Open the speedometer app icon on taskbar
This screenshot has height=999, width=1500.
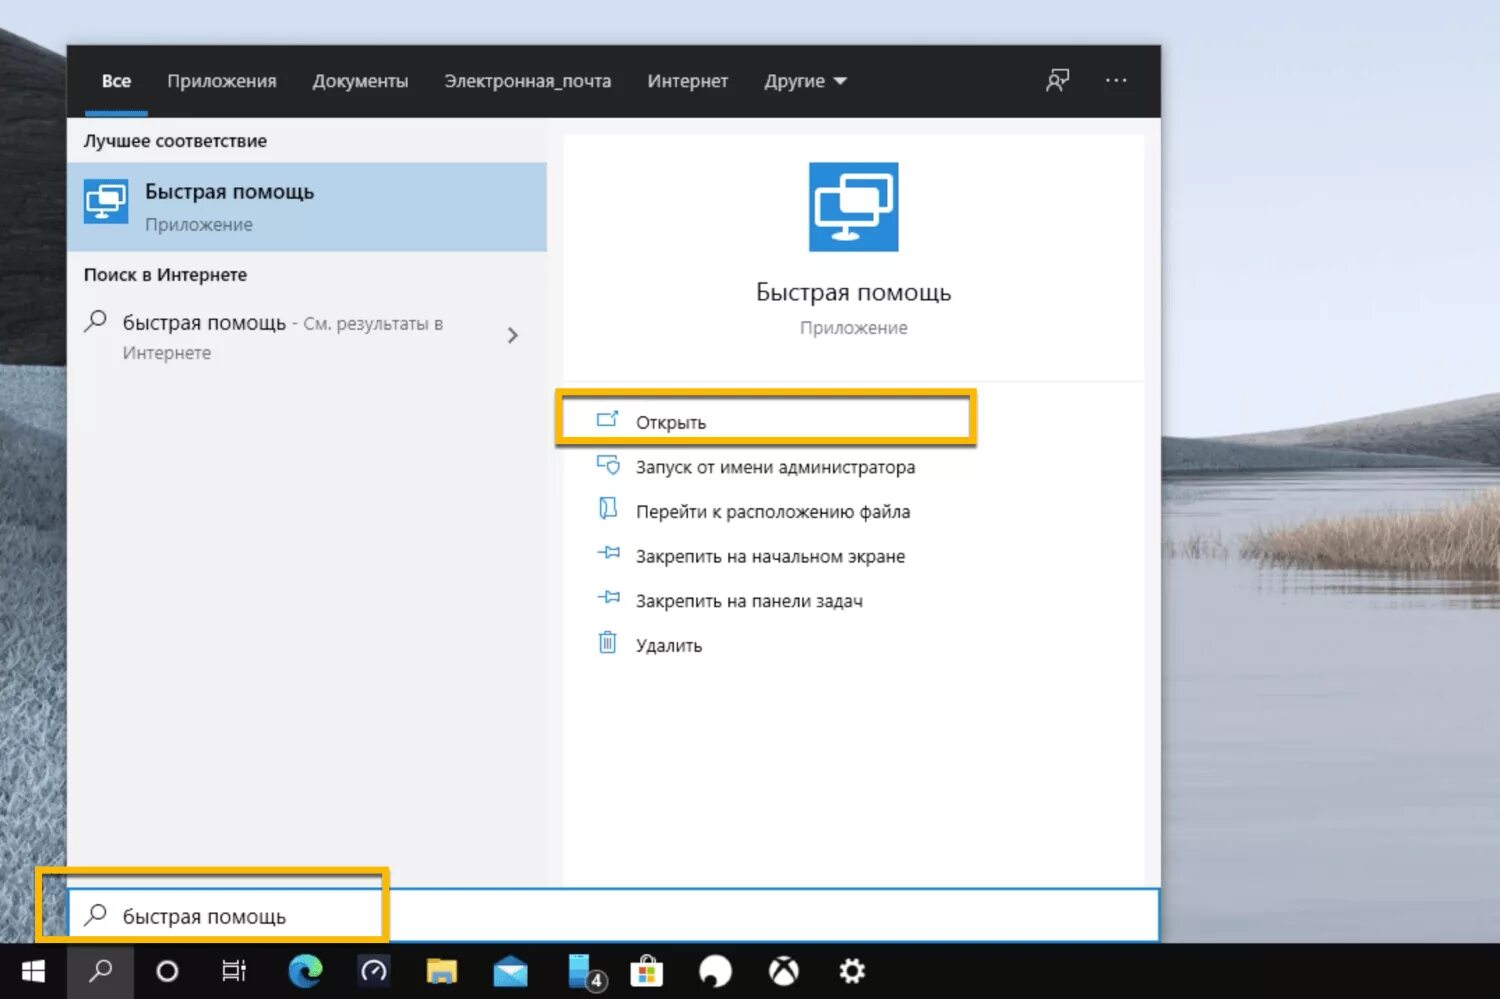click(374, 971)
